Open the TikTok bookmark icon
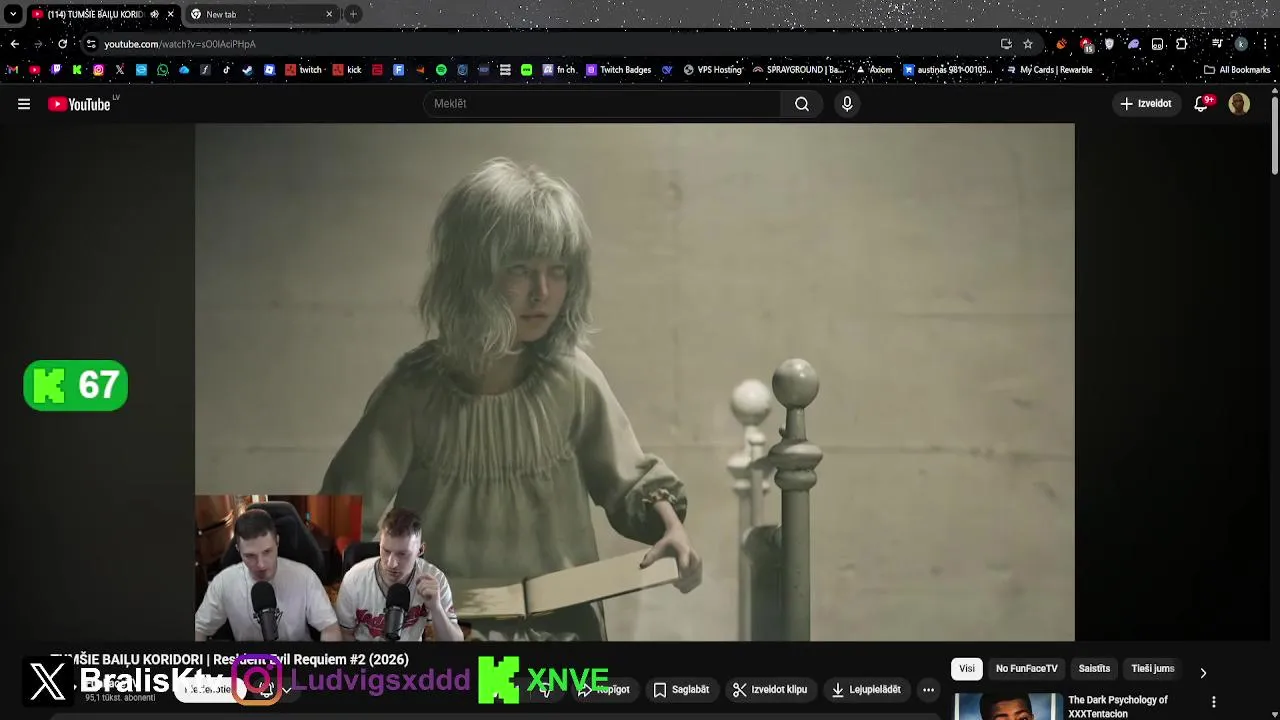The image size is (1280, 720). click(227, 70)
